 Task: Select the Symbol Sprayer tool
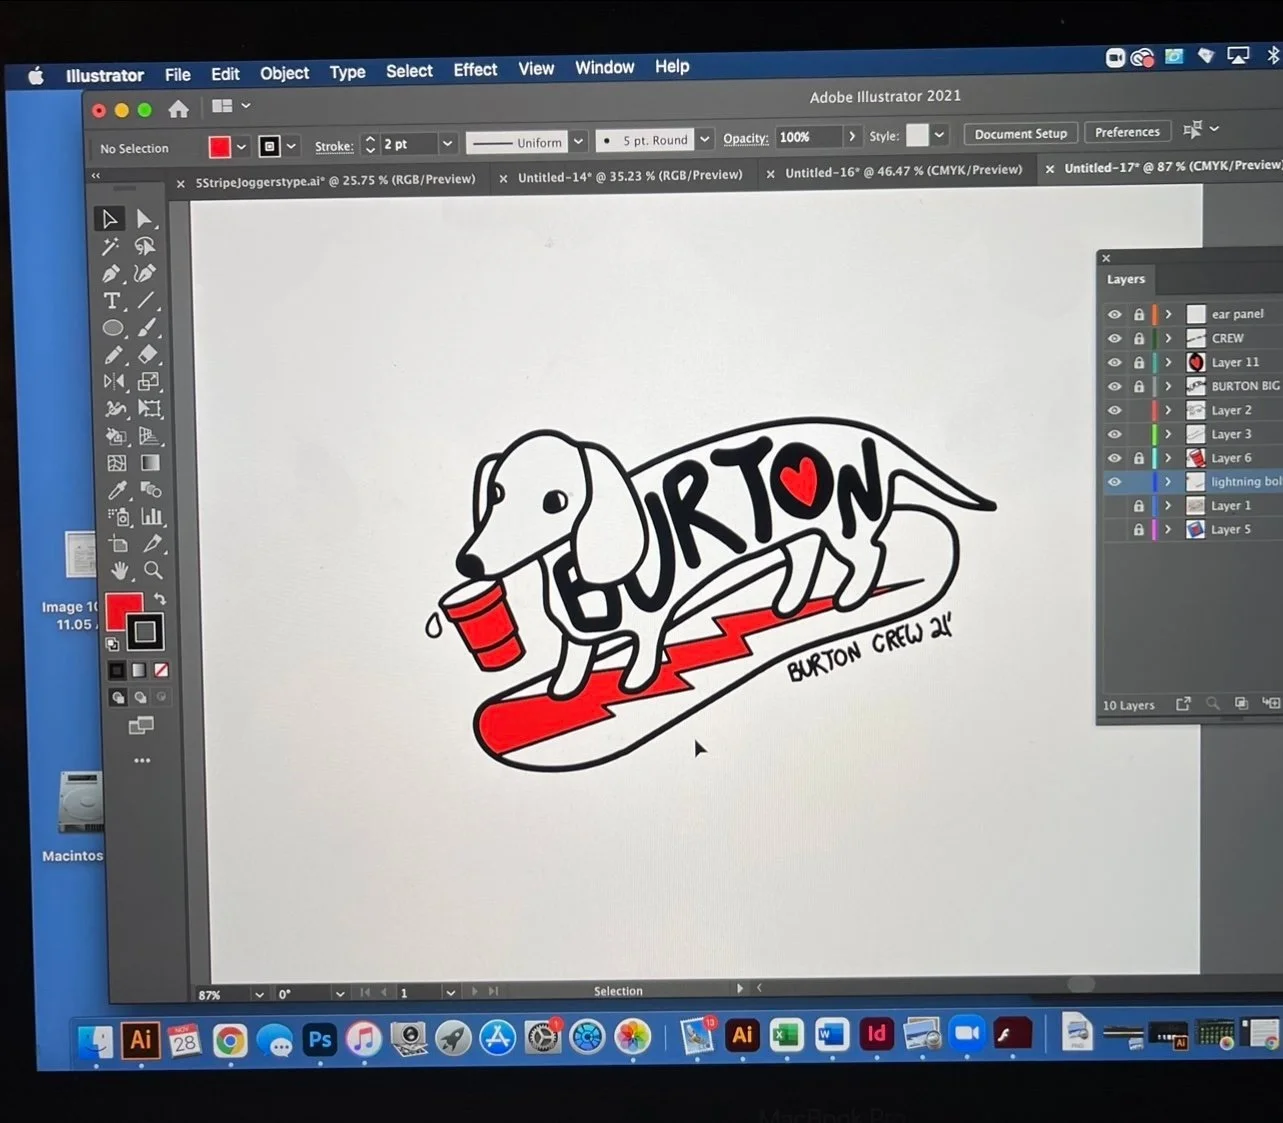(x=119, y=517)
